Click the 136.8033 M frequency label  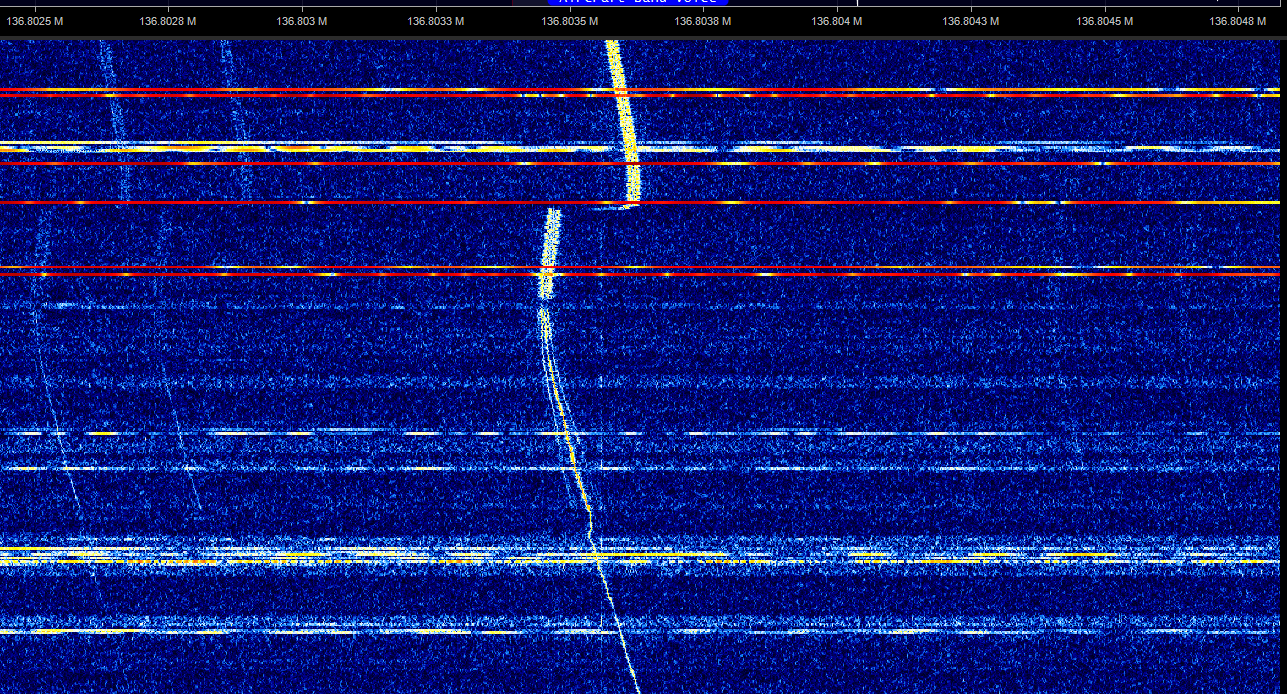pos(435,21)
